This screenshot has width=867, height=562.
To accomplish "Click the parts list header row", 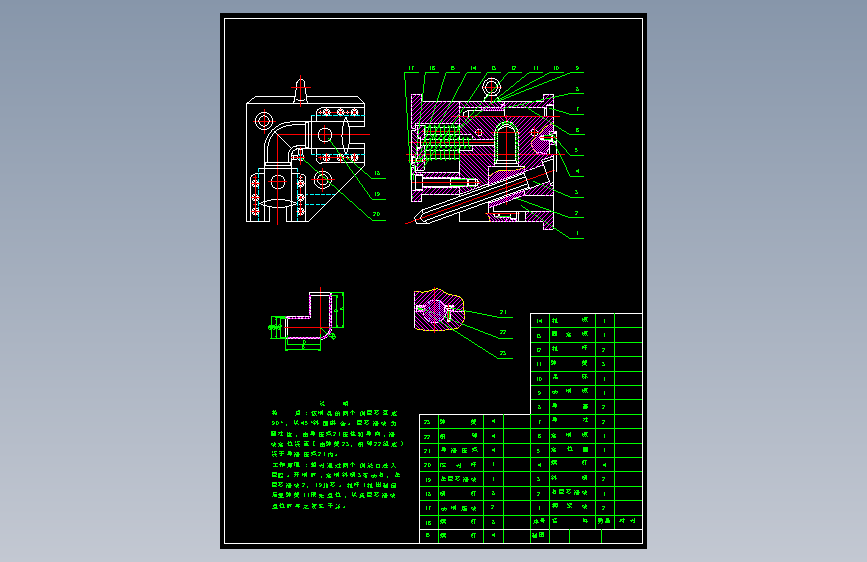I will (x=586, y=522).
